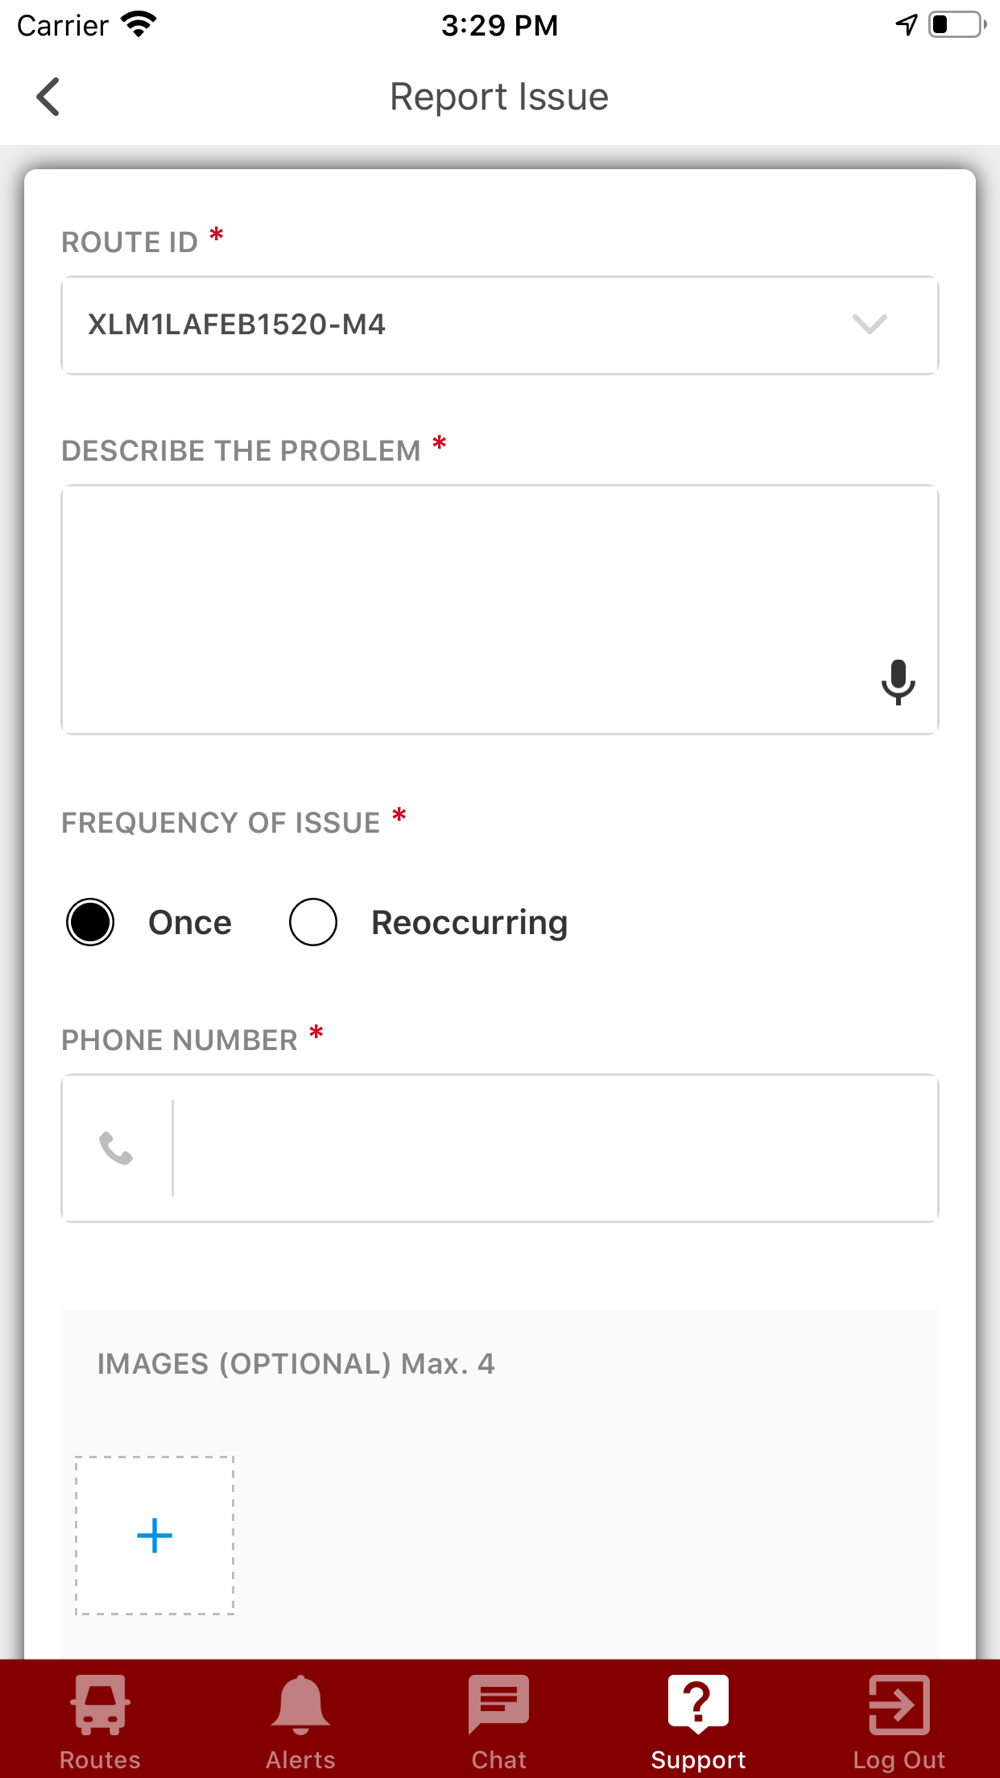Choose the Reoccurring label text

coord(469,922)
